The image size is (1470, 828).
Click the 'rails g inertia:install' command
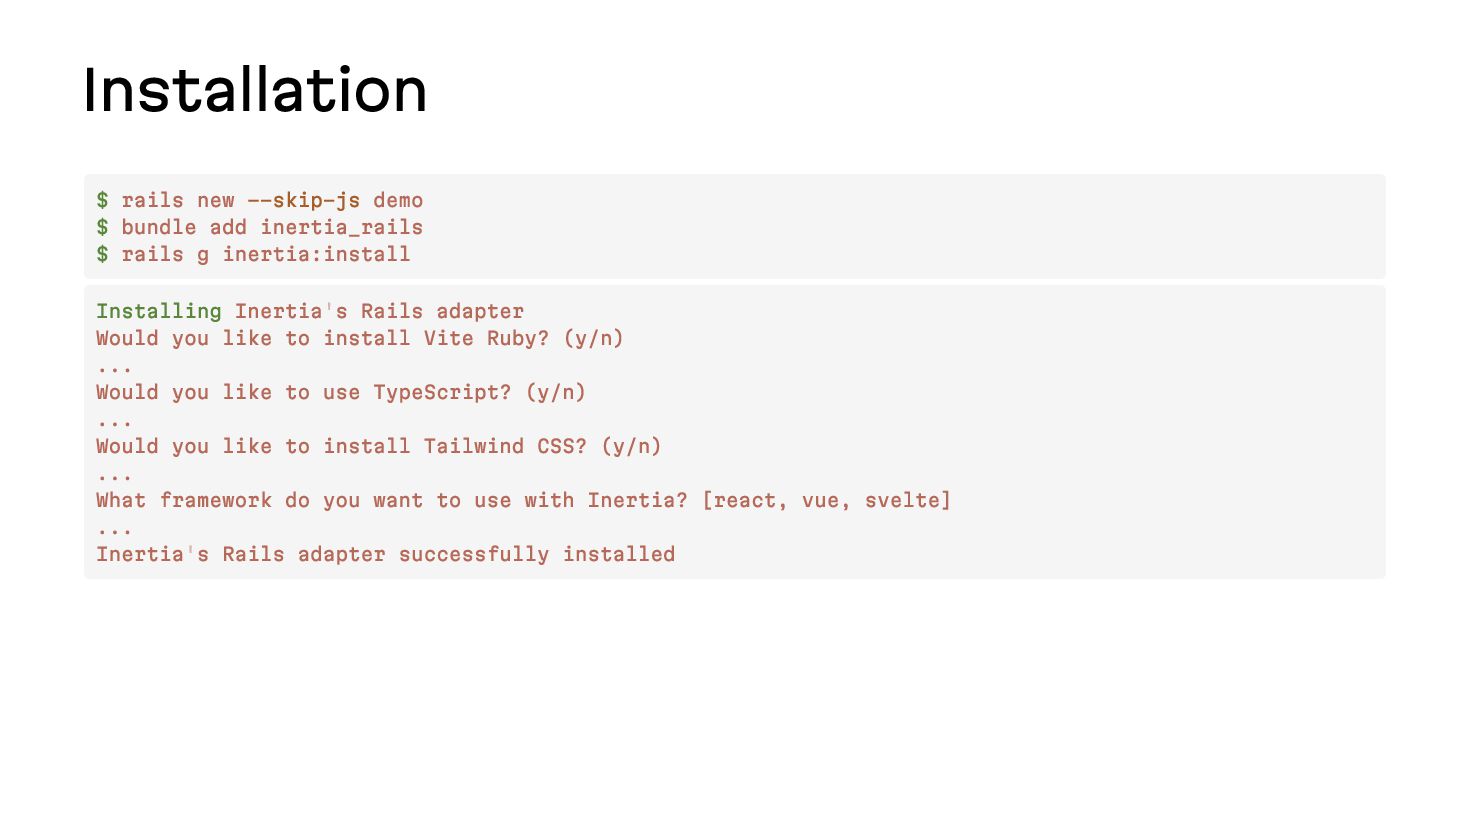[x=266, y=254]
